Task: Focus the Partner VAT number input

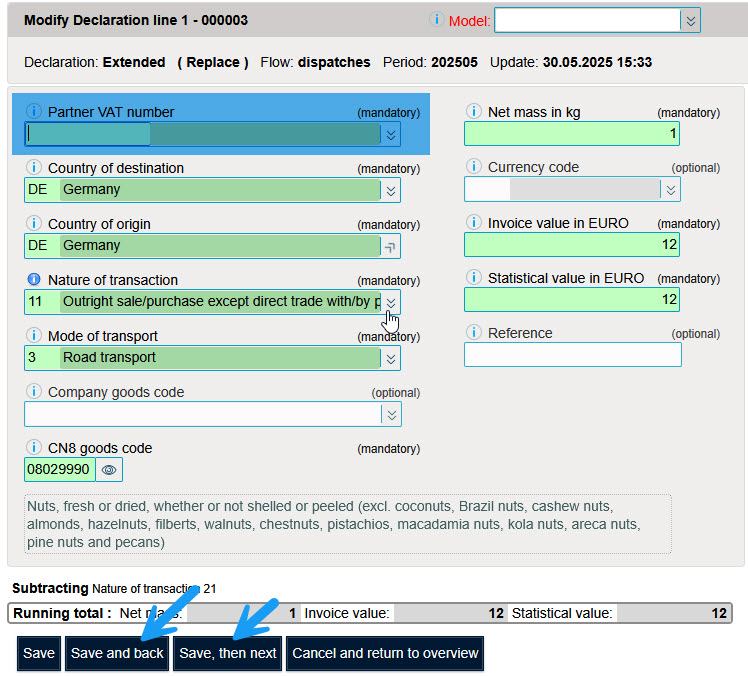Action: pyautogui.click(x=203, y=135)
